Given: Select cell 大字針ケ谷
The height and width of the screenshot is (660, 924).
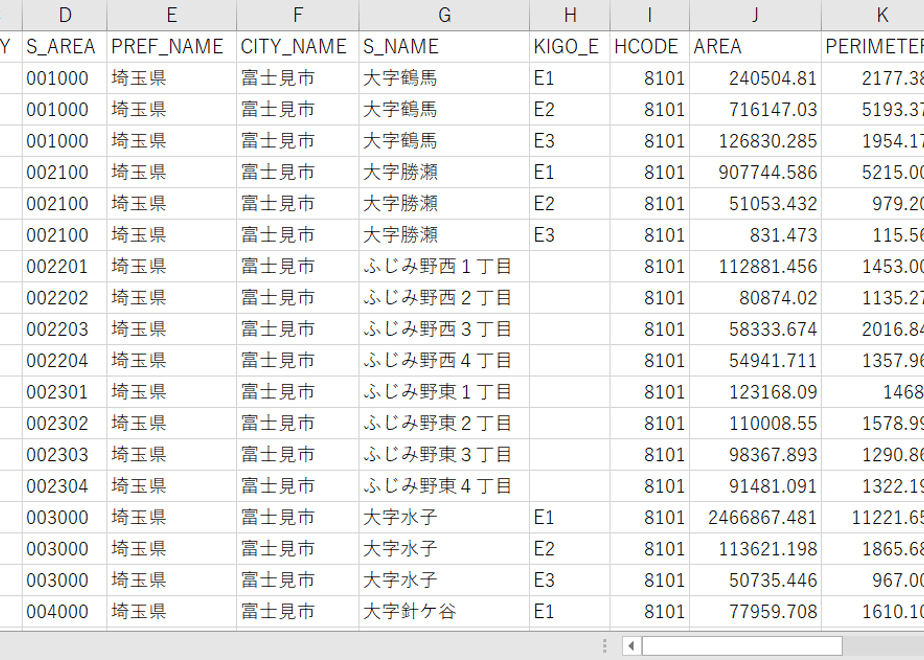Looking at the screenshot, I should coord(444,612).
